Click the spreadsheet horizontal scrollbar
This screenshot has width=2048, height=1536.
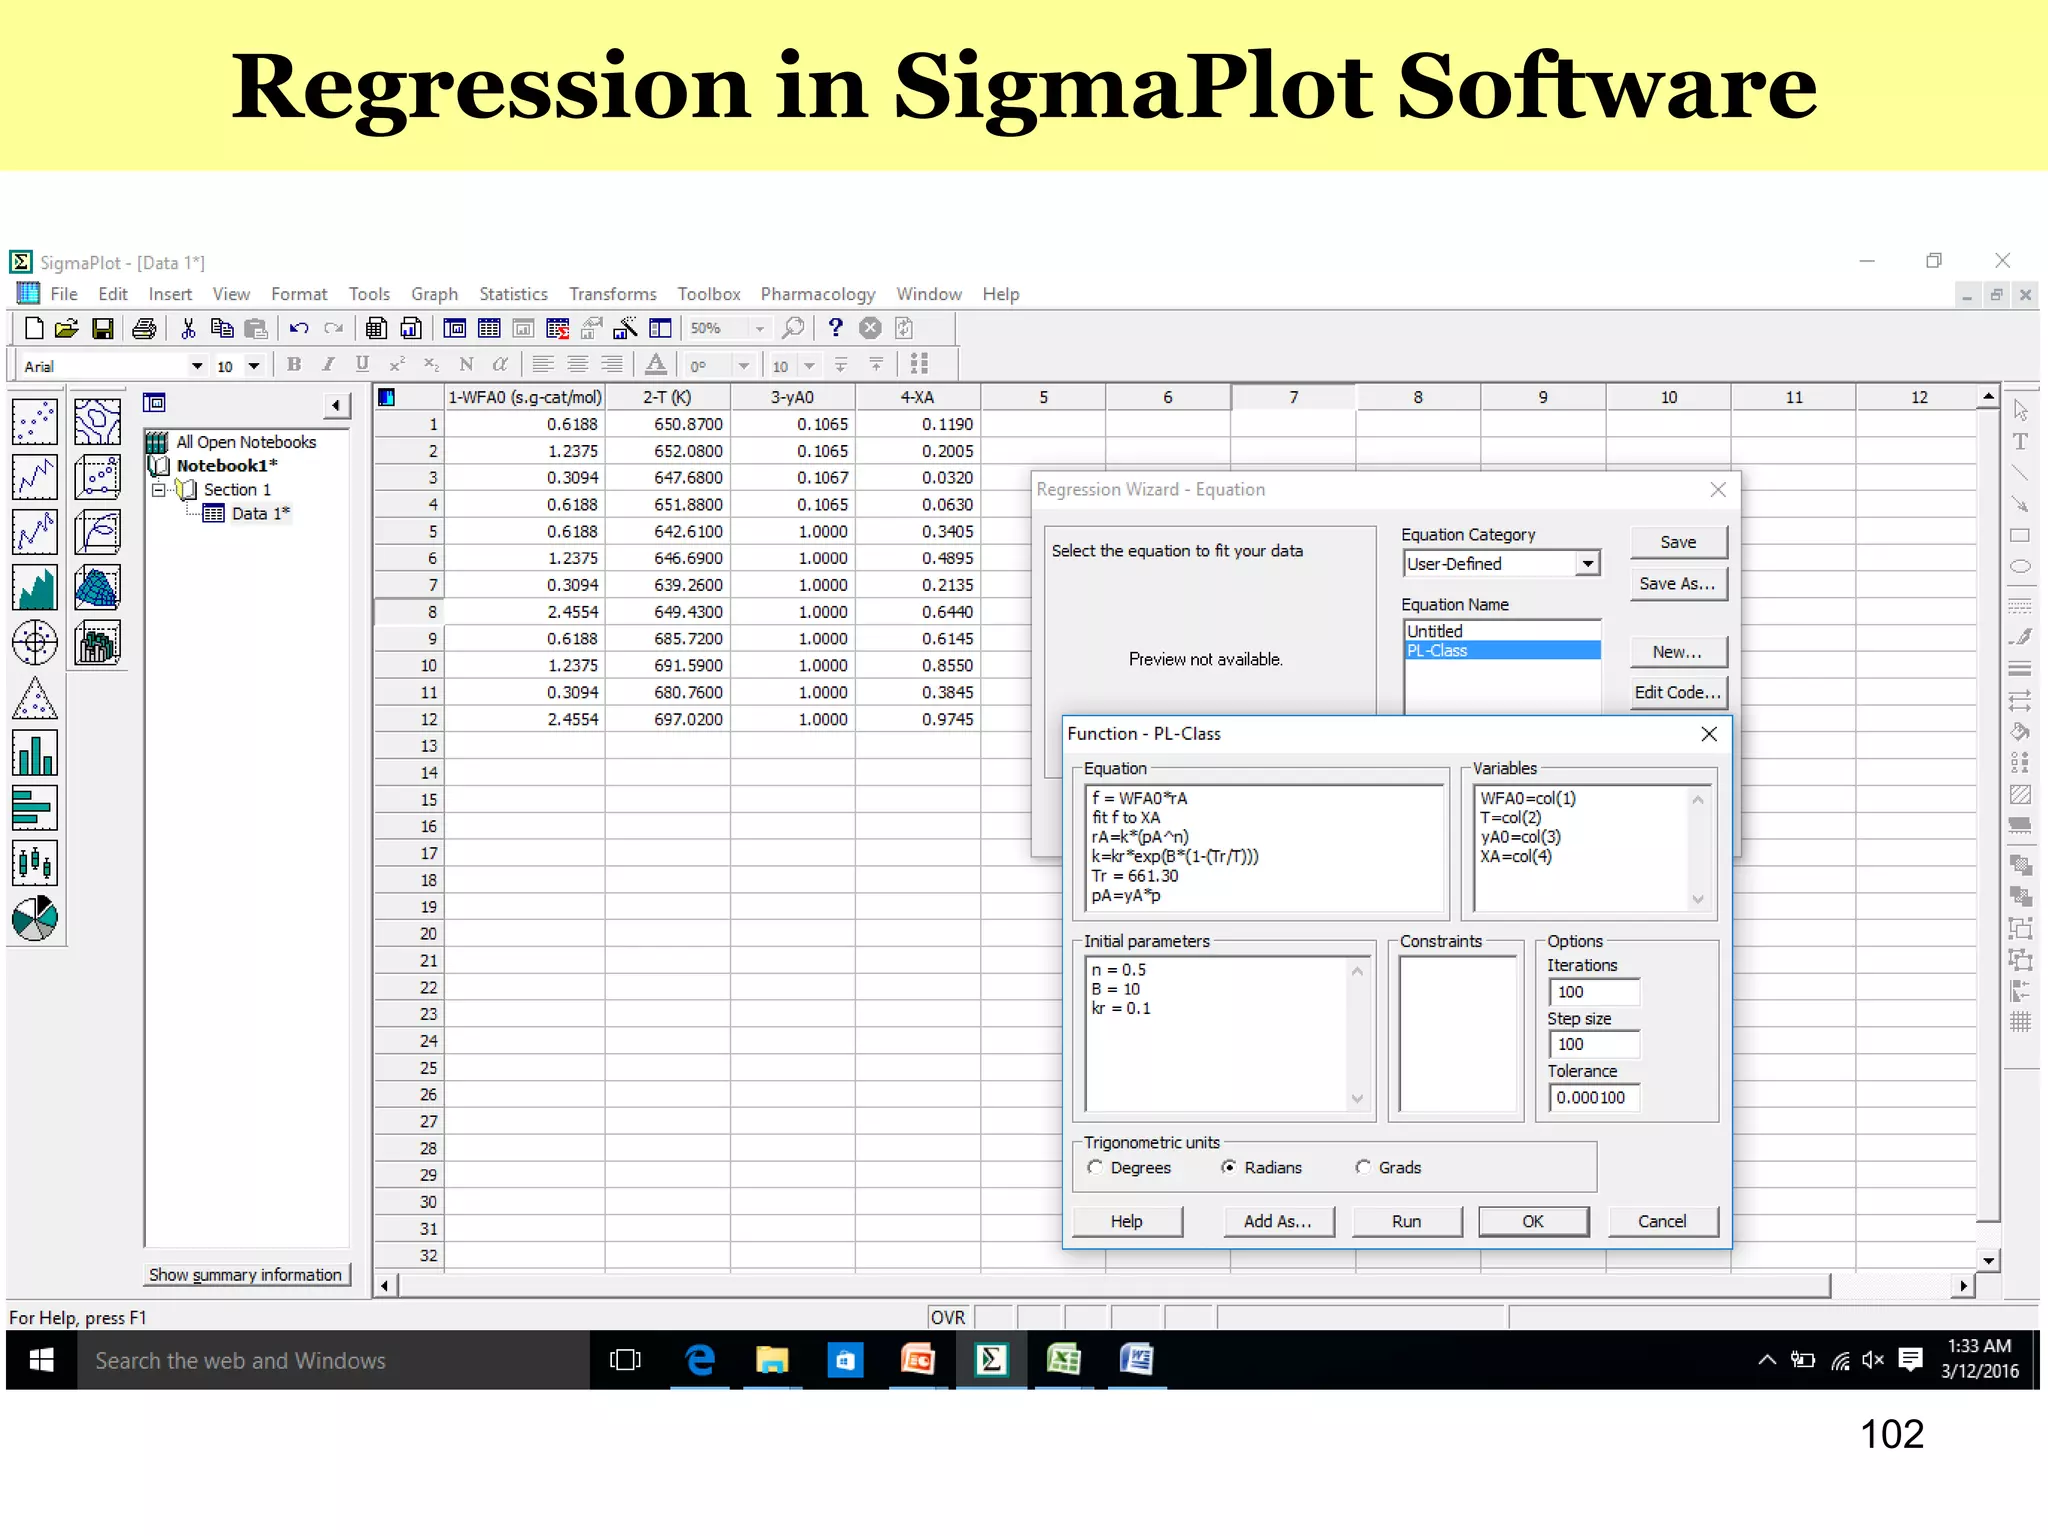pyautogui.click(x=1114, y=1285)
